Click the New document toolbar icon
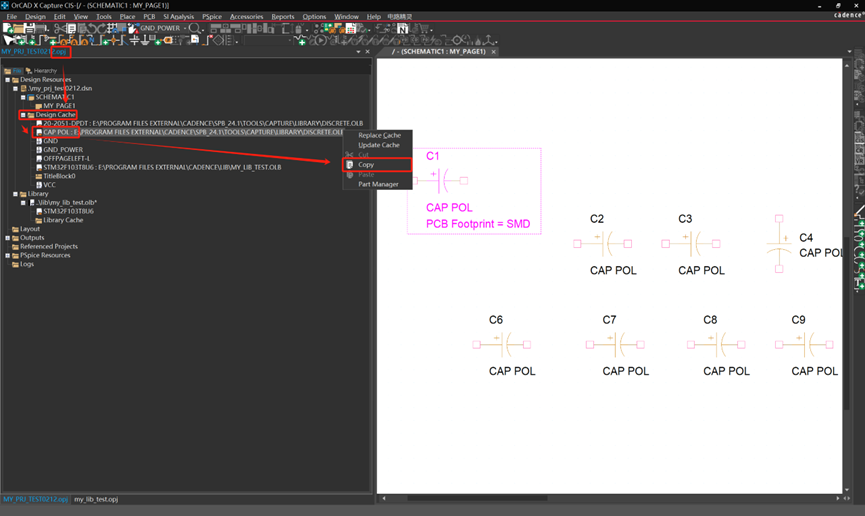Screen dimensions: 865x516 click(x=8, y=28)
